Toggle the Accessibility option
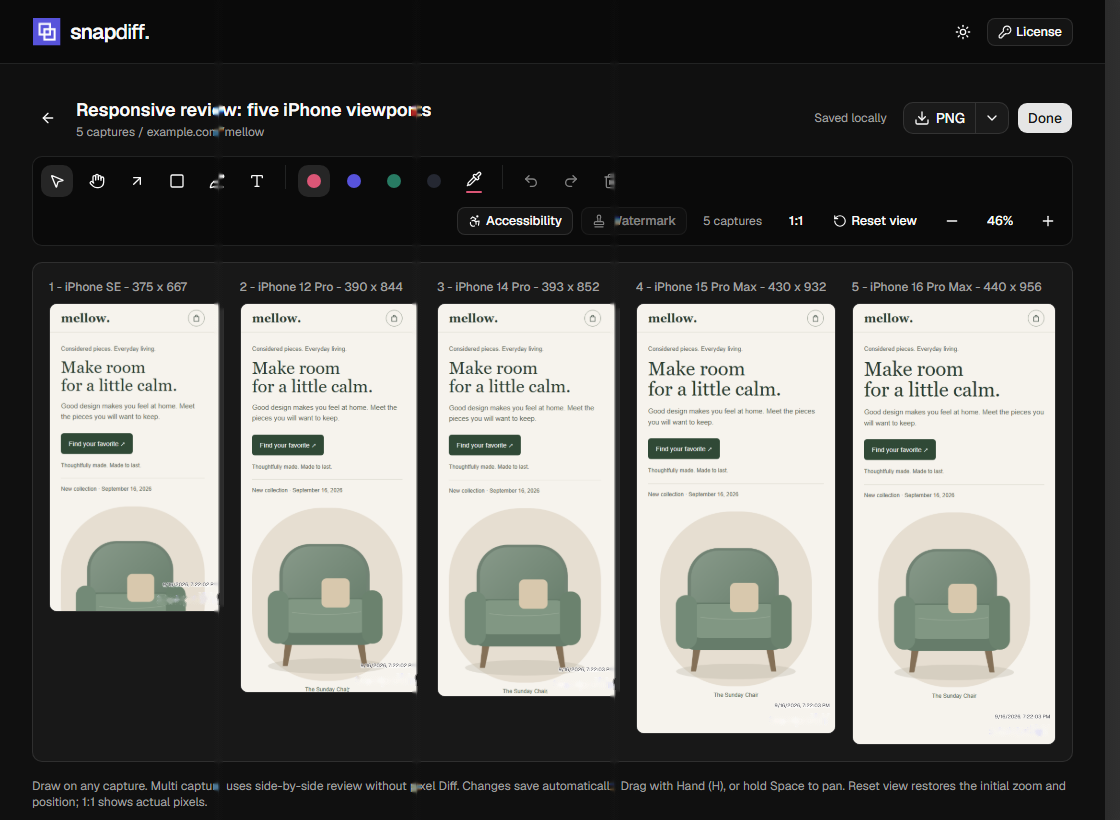The height and width of the screenshot is (820, 1120). point(515,221)
